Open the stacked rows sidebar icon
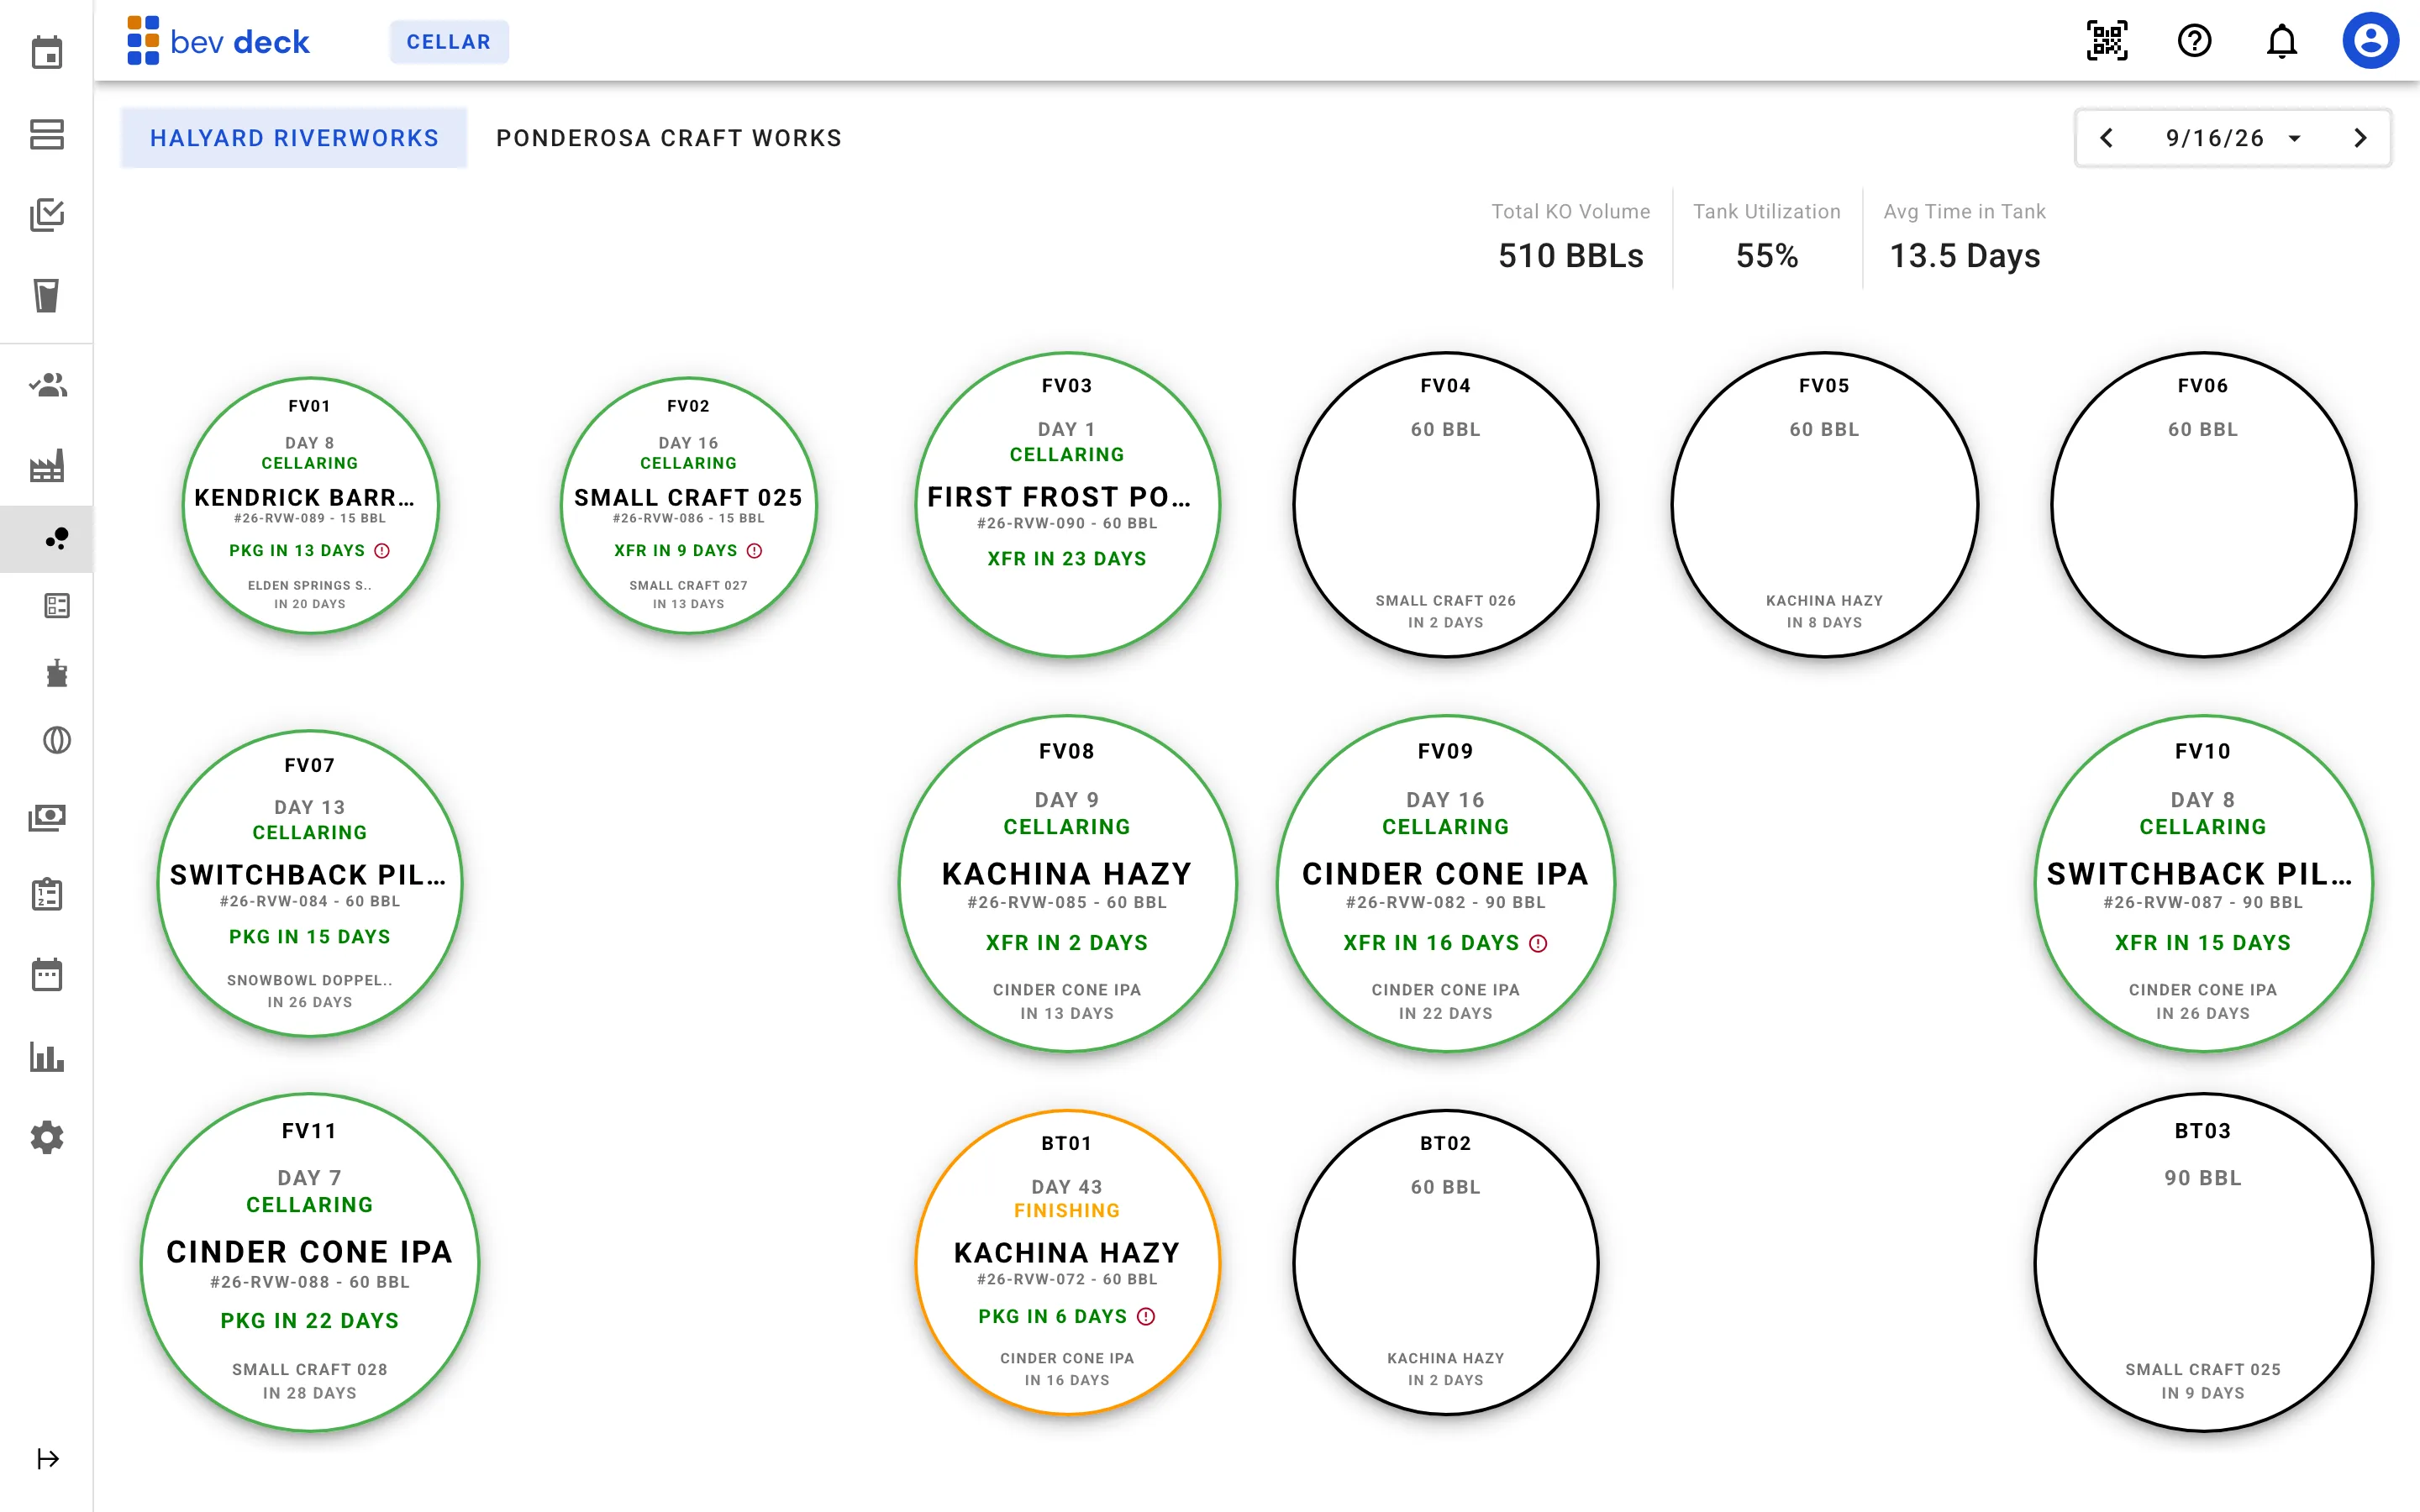 point(47,134)
